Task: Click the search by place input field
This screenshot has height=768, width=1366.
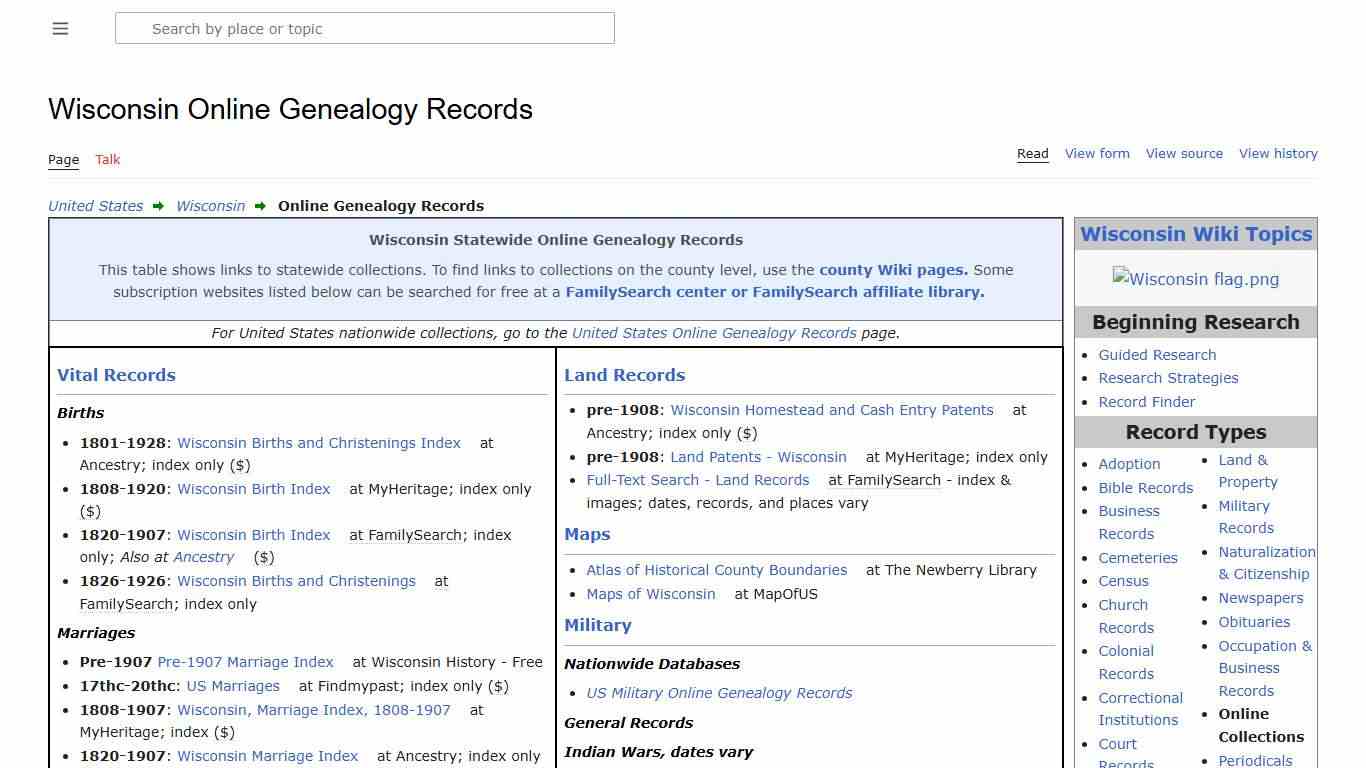Action: pyautogui.click(x=365, y=28)
